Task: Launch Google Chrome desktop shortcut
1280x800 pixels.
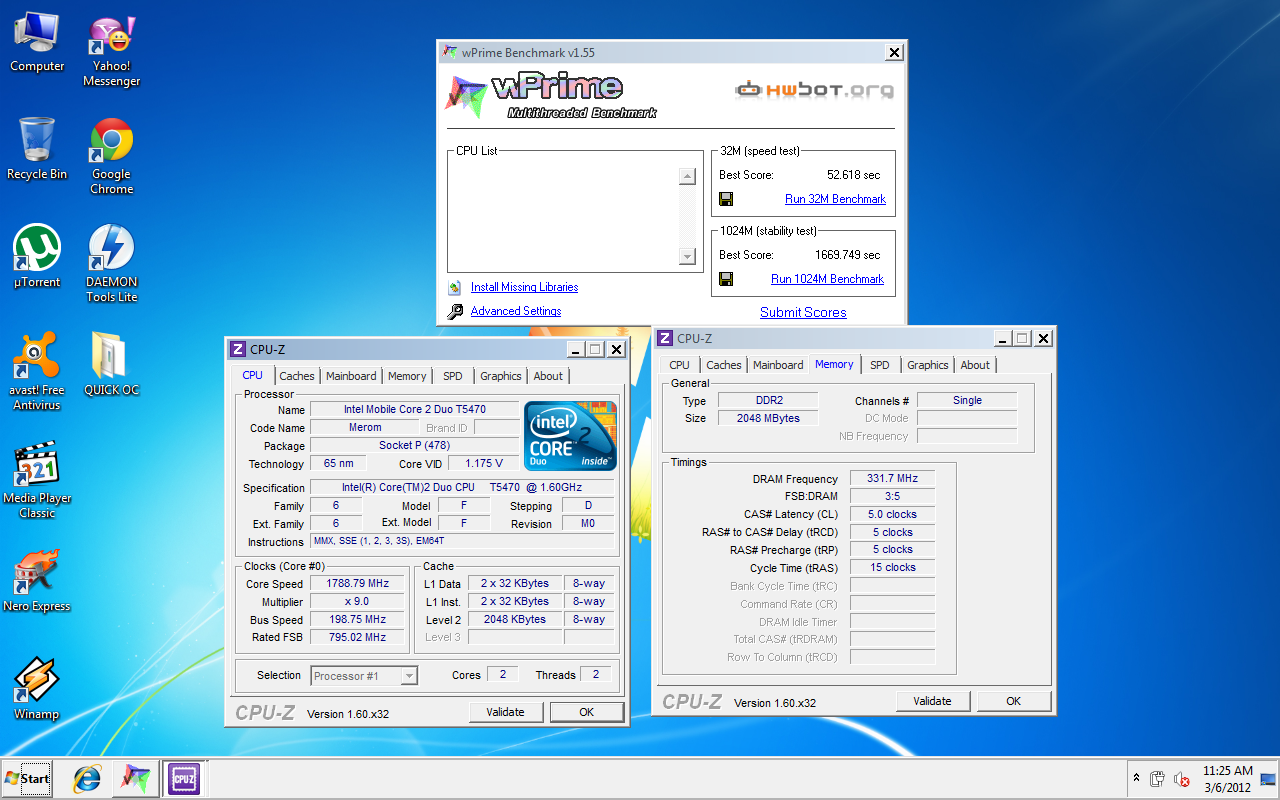Action: click(x=111, y=156)
